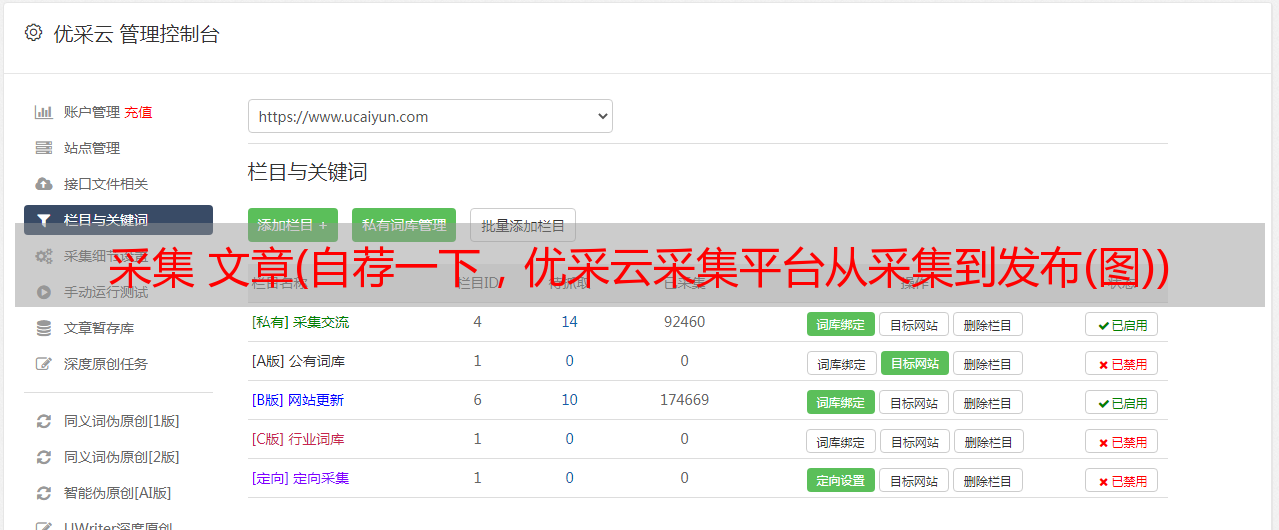Click 词库绑定 in the 采集交流 row
The image size is (1279, 530).
(841, 324)
